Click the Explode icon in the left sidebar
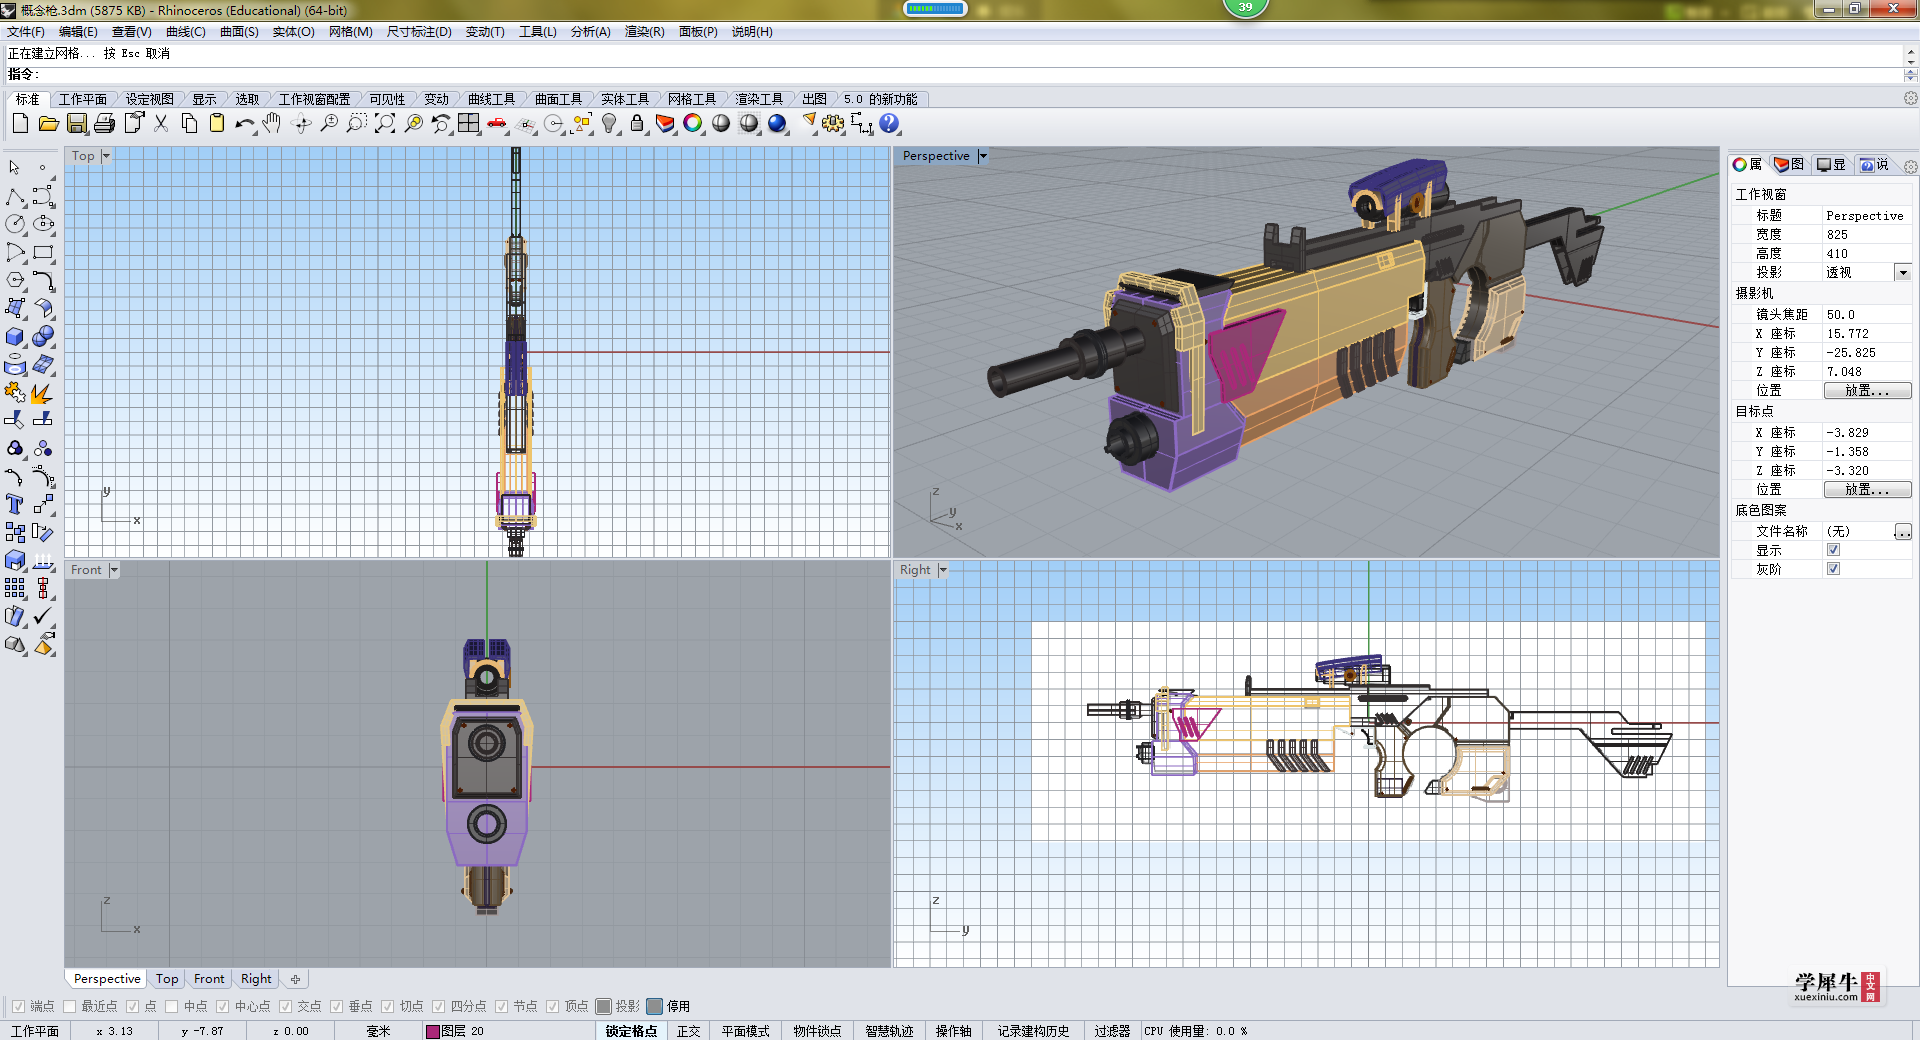The height and width of the screenshot is (1040, 1920). (x=43, y=392)
